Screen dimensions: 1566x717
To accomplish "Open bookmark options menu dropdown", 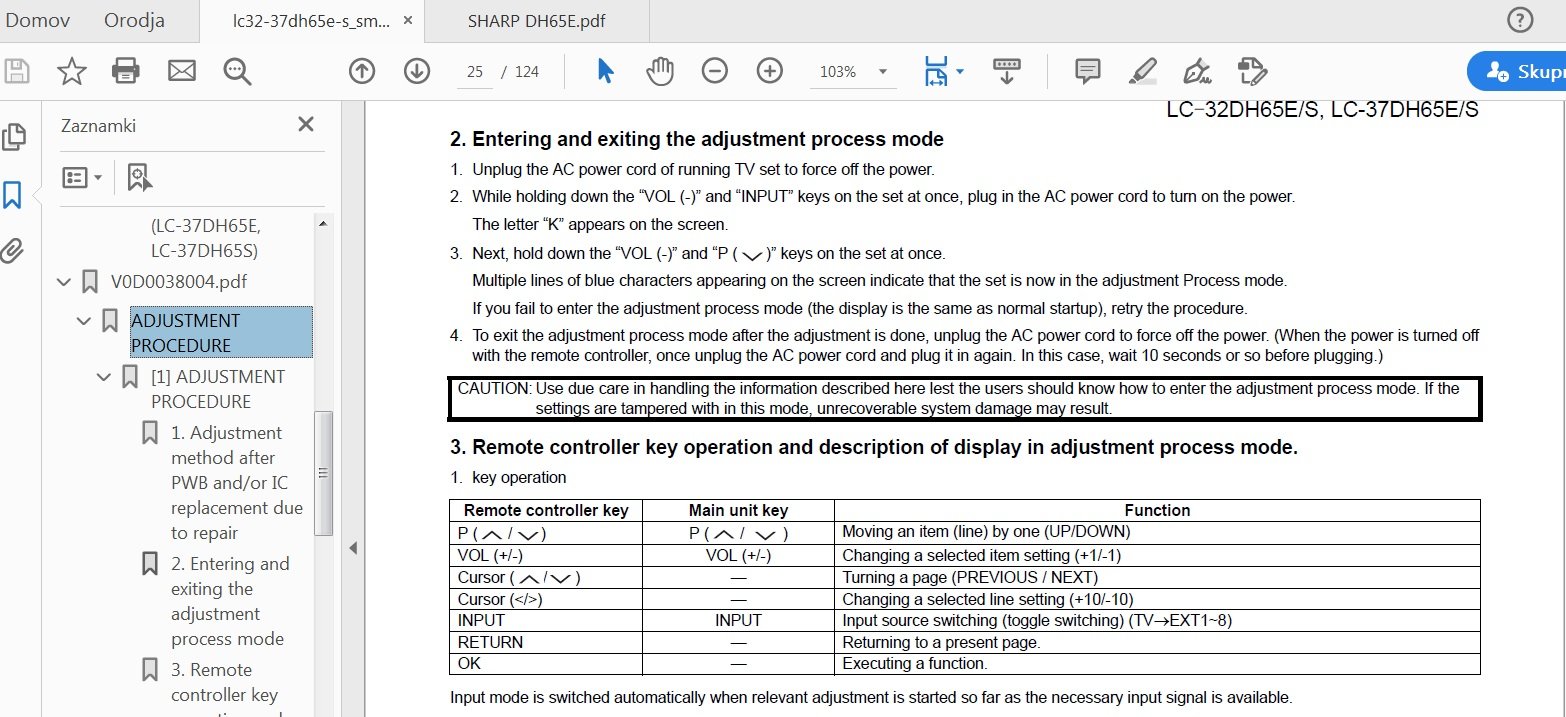I will coord(82,177).
